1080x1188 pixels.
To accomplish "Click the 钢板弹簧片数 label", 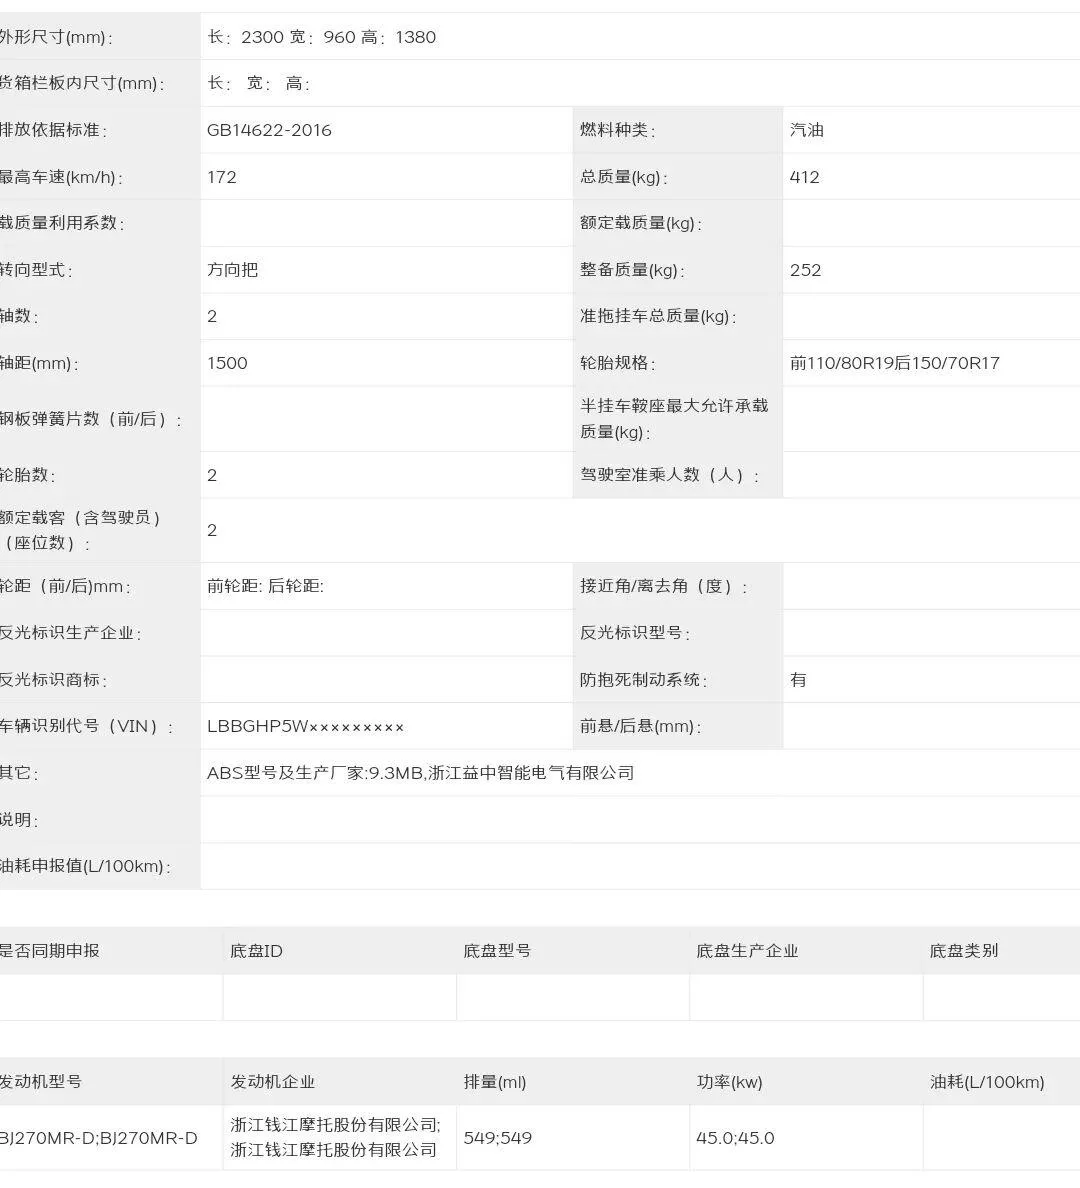I will 90,419.
